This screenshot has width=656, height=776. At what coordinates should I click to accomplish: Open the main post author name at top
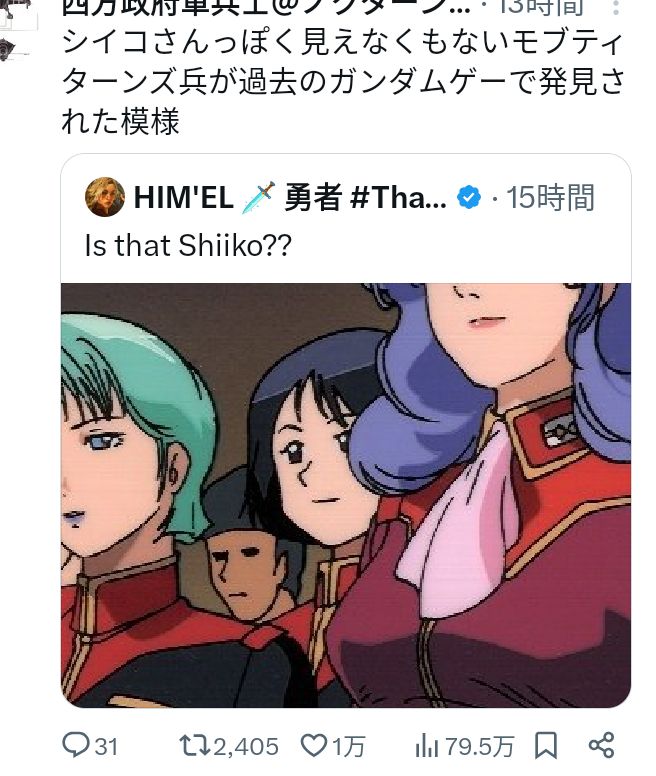[266, 7]
